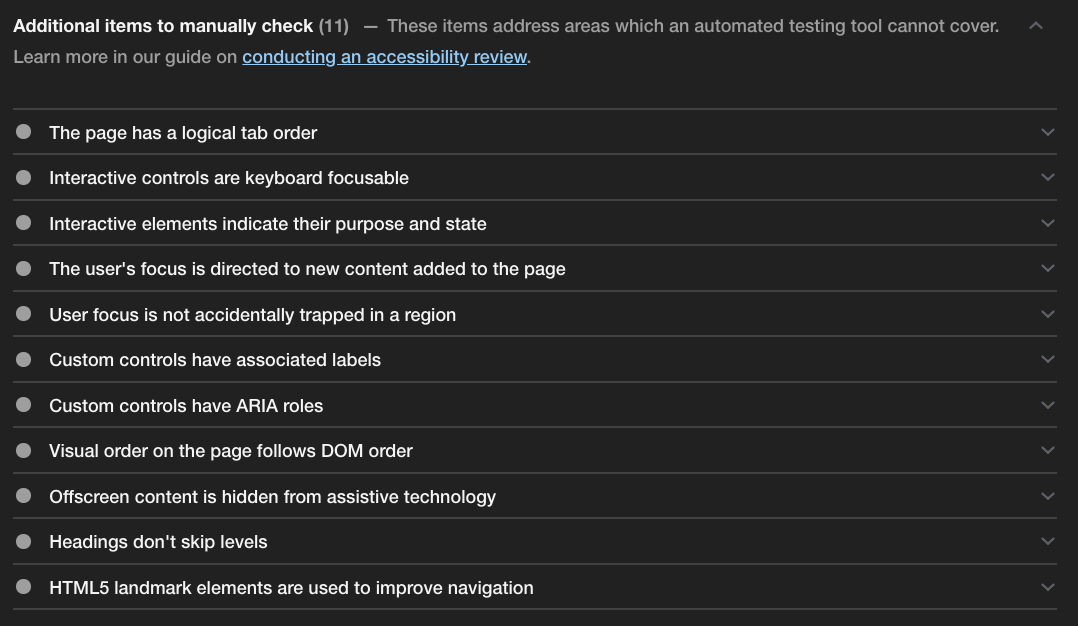Open The user's focus is directed audit row

point(535,269)
